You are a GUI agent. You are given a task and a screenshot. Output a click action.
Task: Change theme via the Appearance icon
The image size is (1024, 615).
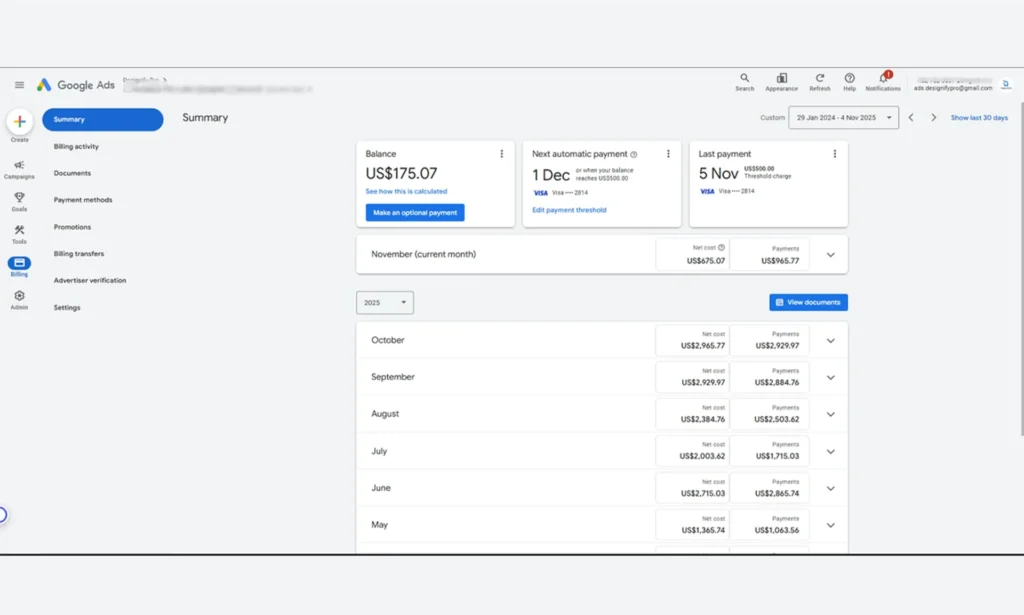(782, 78)
